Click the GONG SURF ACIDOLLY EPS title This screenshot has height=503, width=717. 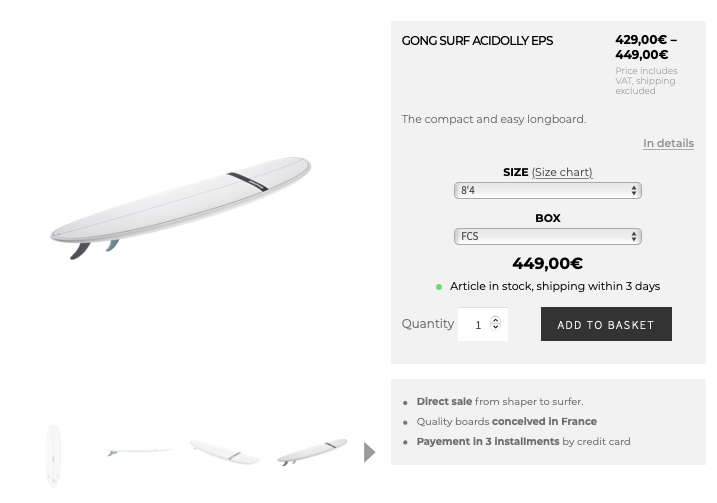pos(477,41)
